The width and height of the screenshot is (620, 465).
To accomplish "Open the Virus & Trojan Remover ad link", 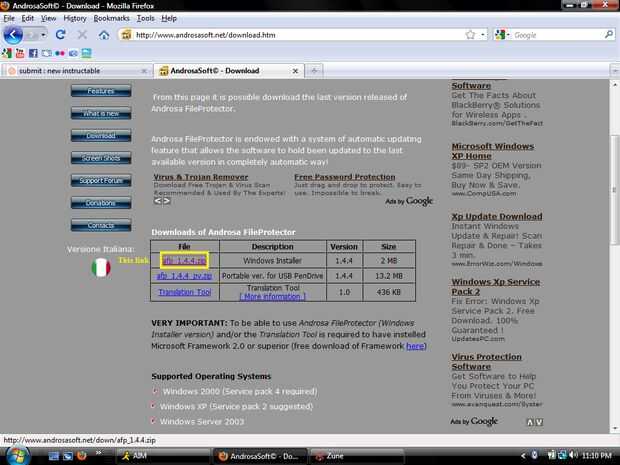I will [x=200, y=177].
